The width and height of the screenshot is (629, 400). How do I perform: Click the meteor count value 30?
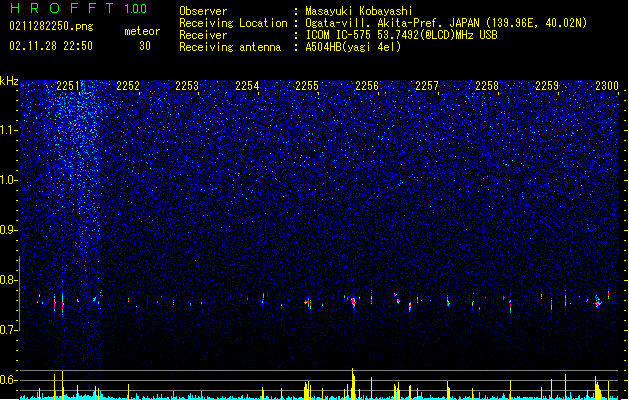click(145, 46)
